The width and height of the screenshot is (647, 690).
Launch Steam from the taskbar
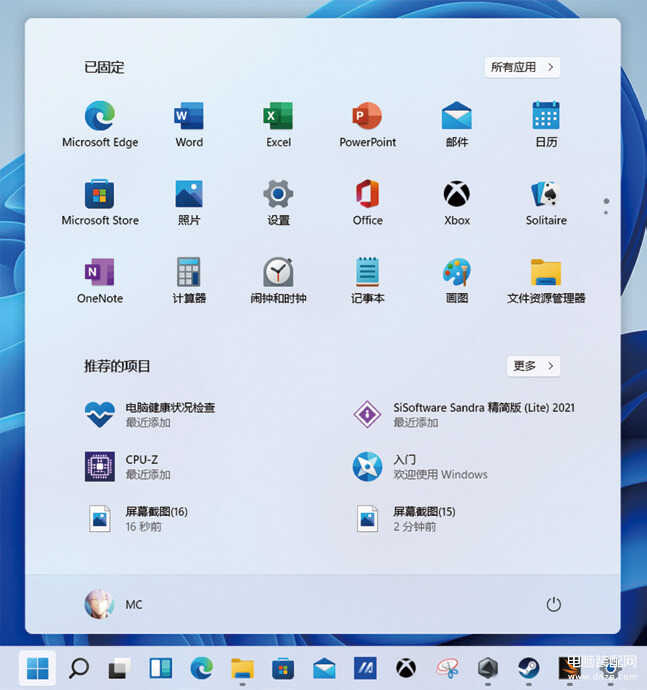tap(529, 668)
